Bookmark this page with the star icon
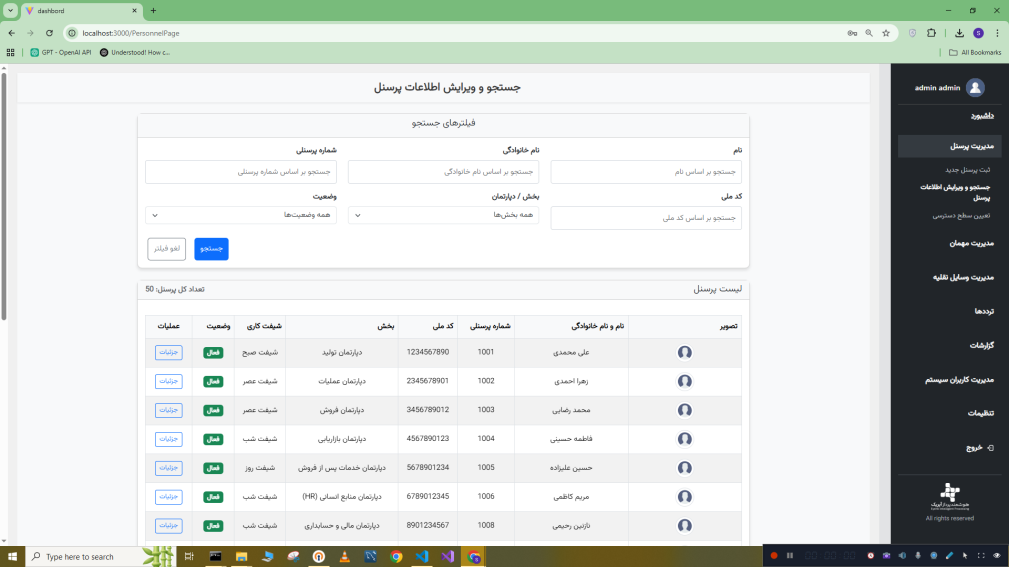 886,33
